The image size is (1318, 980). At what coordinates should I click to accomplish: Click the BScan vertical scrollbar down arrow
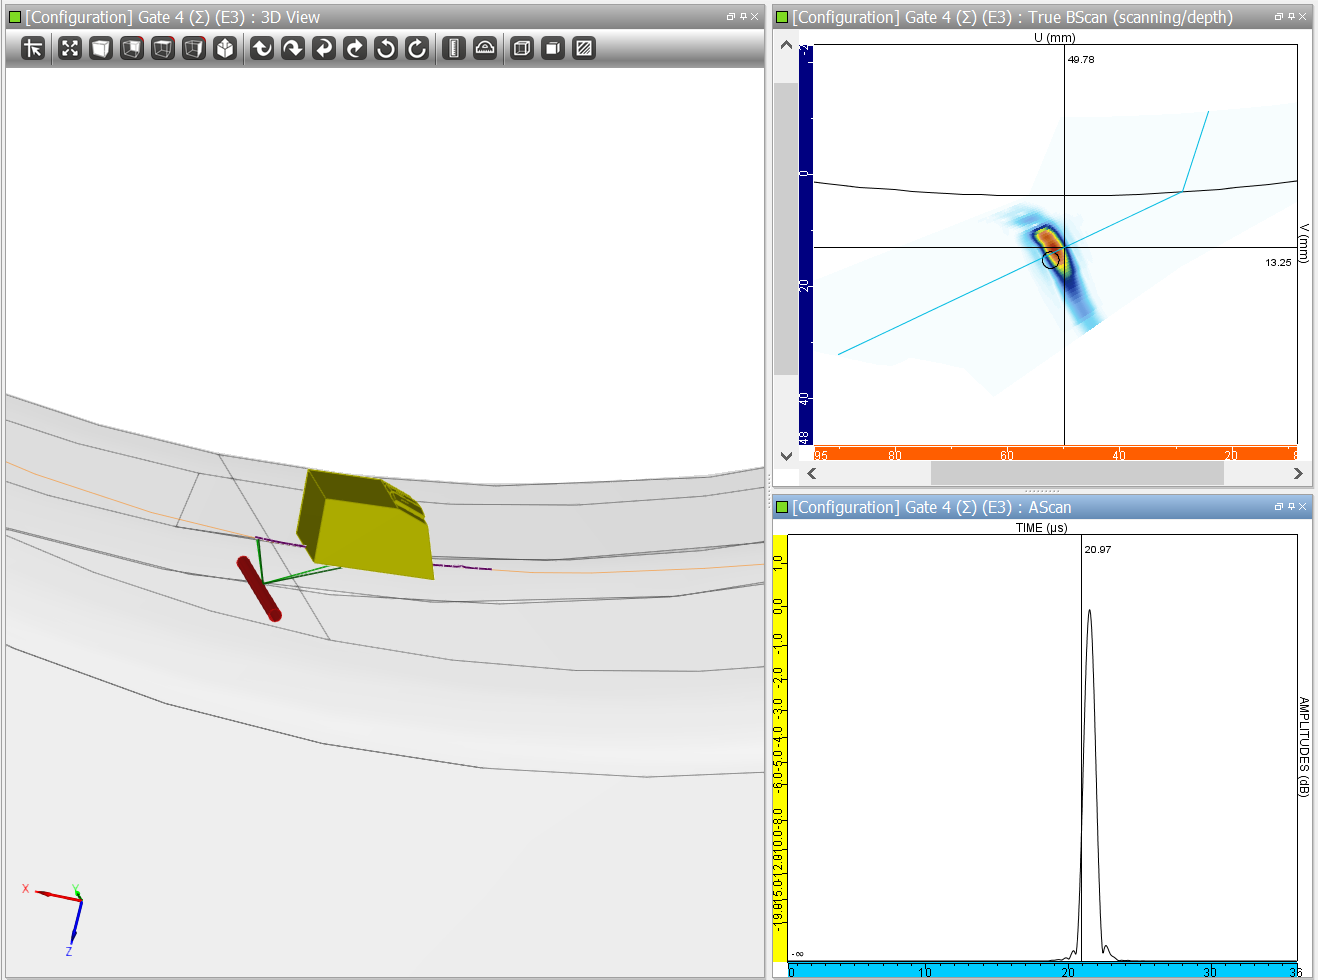786,456
